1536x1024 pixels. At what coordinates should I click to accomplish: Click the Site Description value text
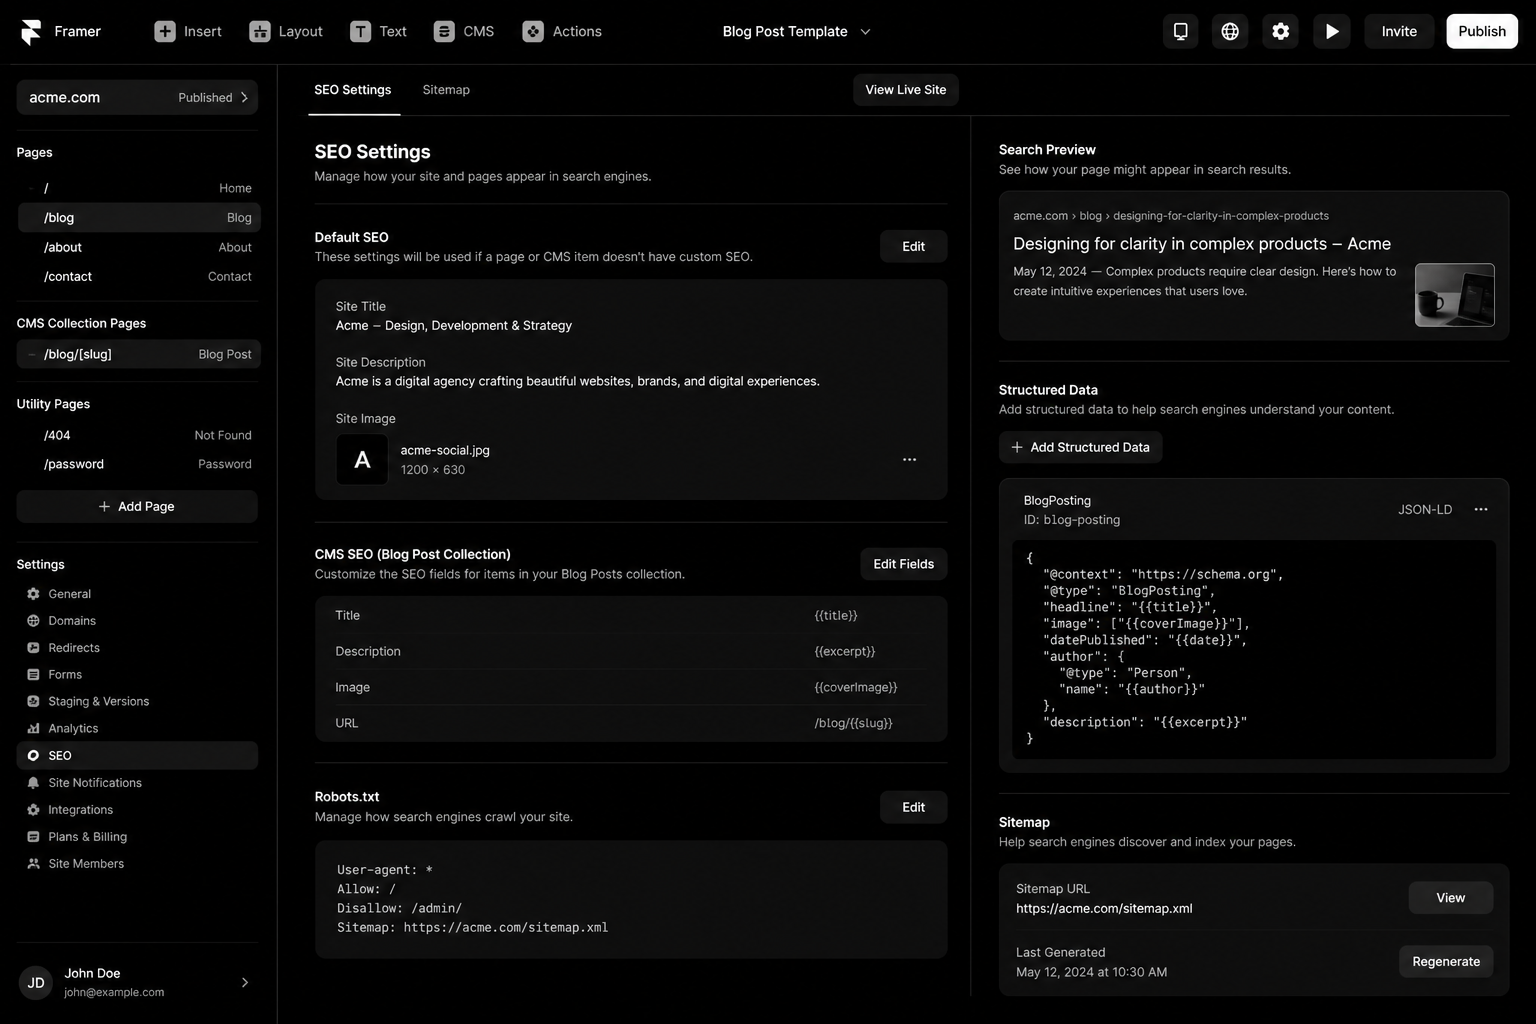click(x=578, y=382)
